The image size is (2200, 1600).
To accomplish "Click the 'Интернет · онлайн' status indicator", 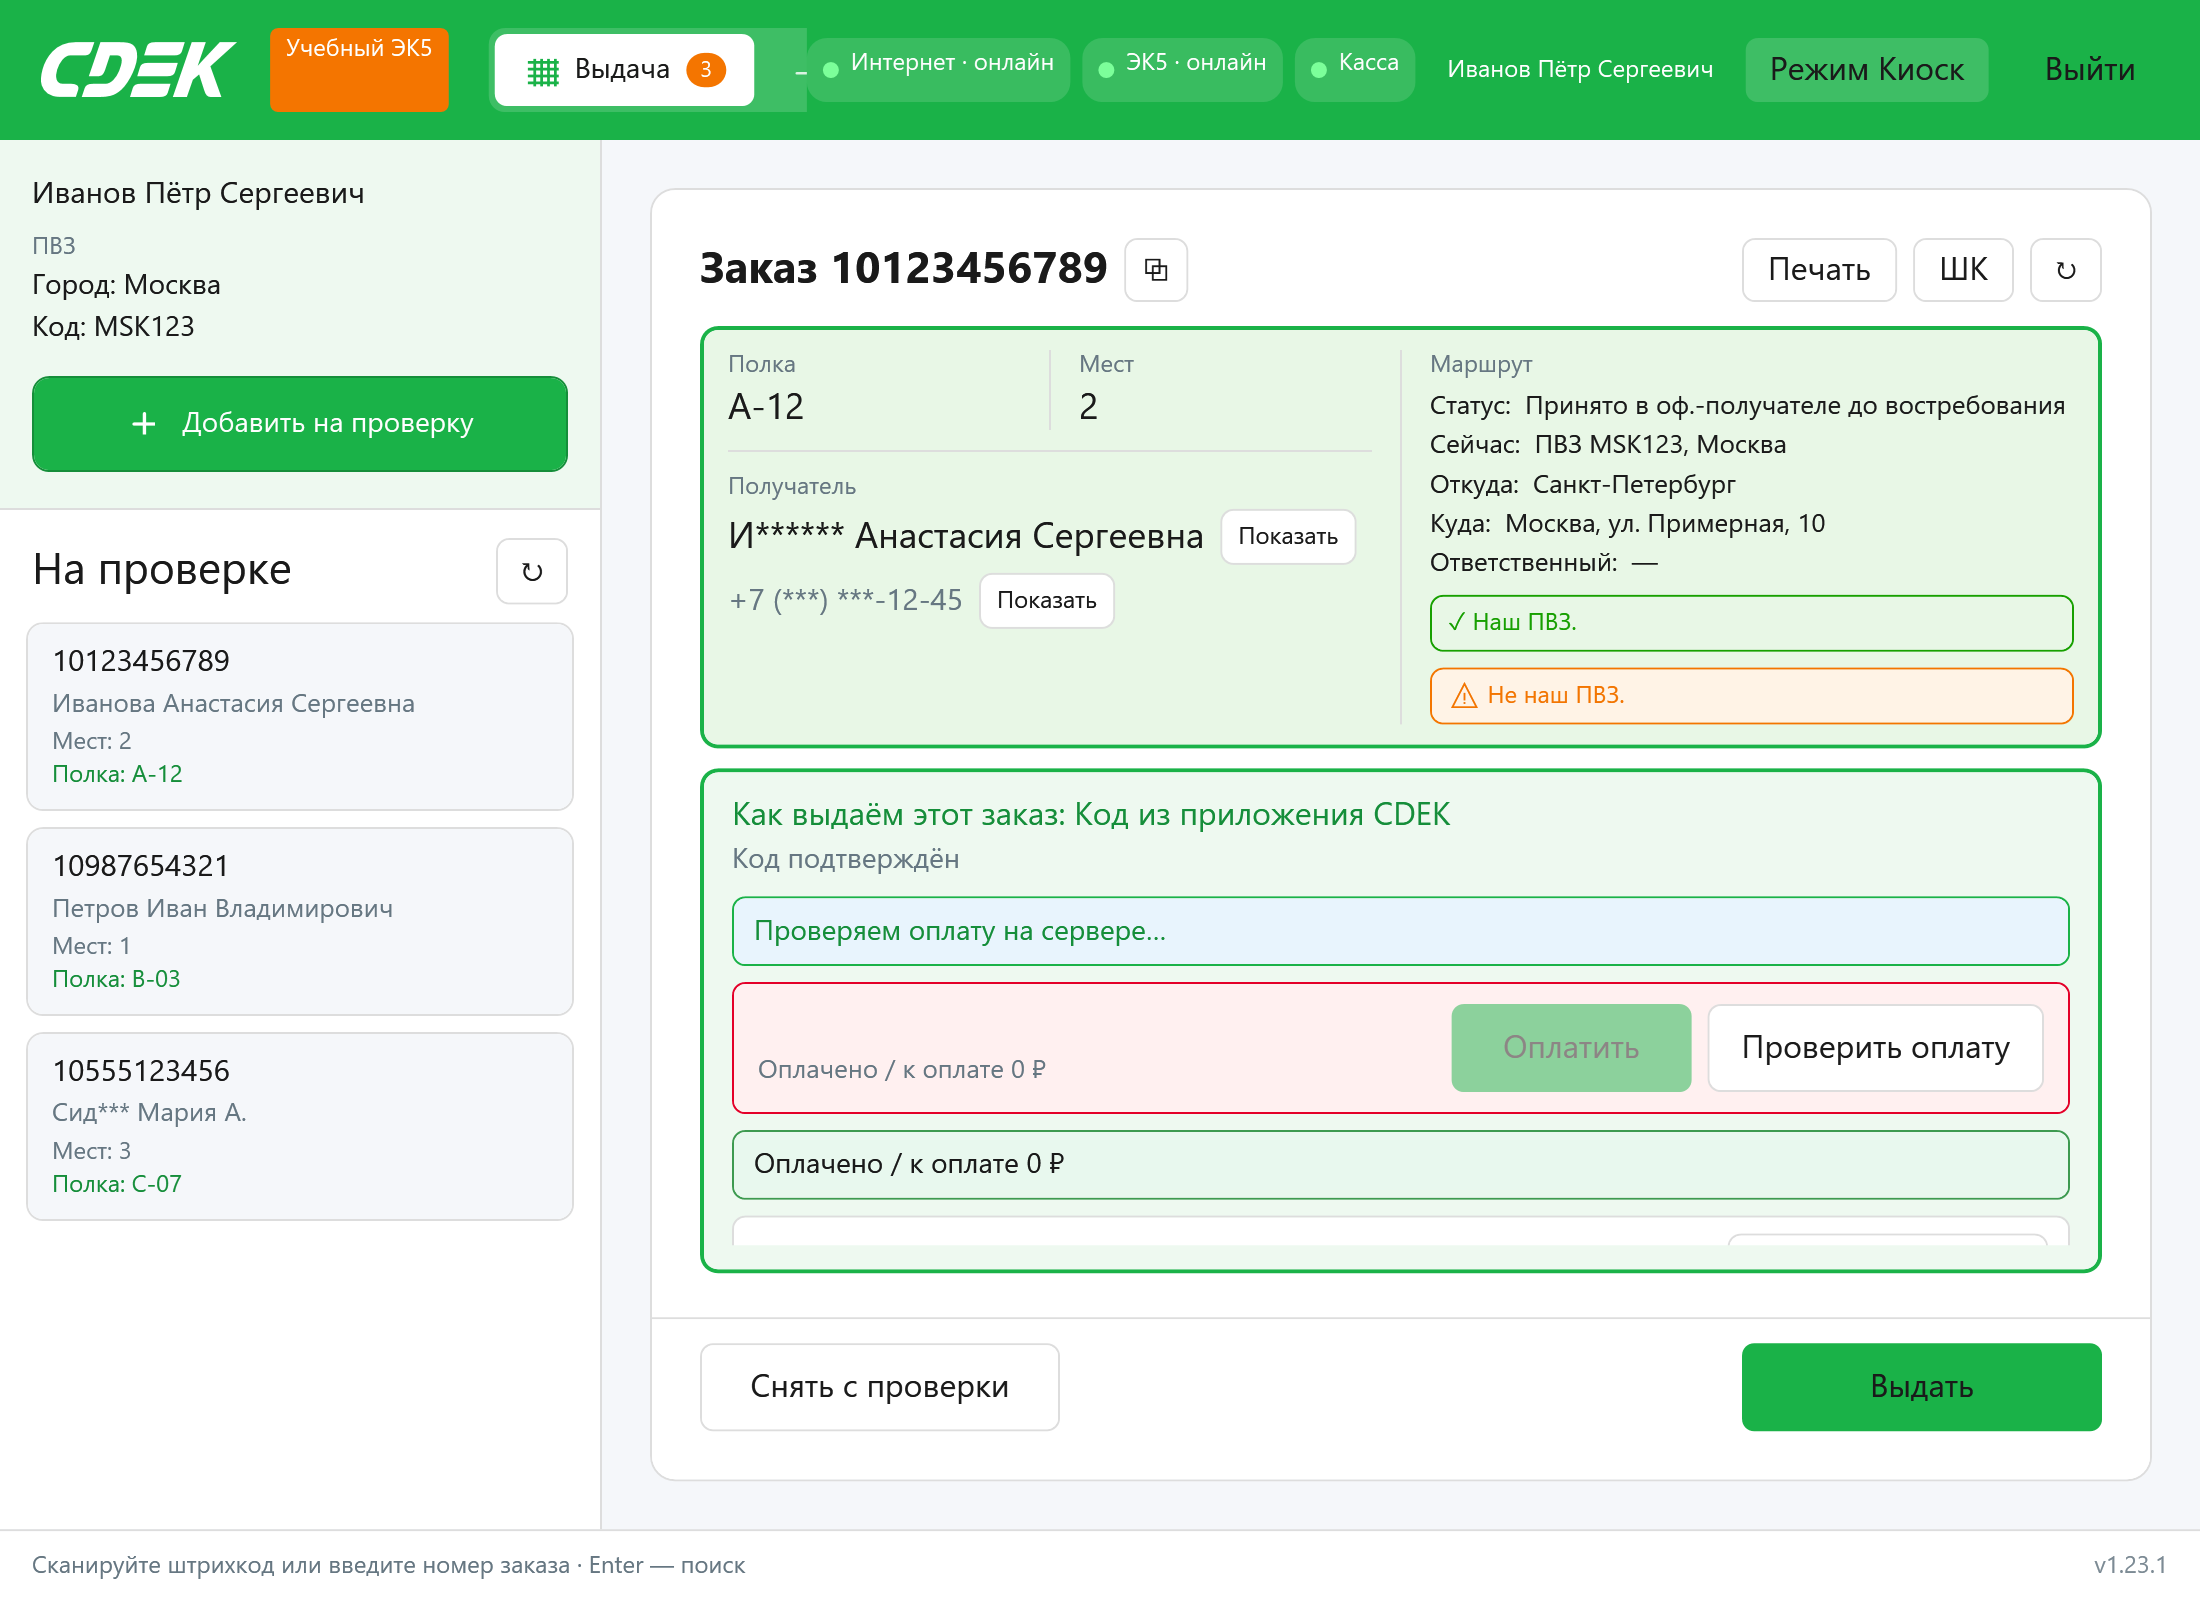I will coord(938,69).
